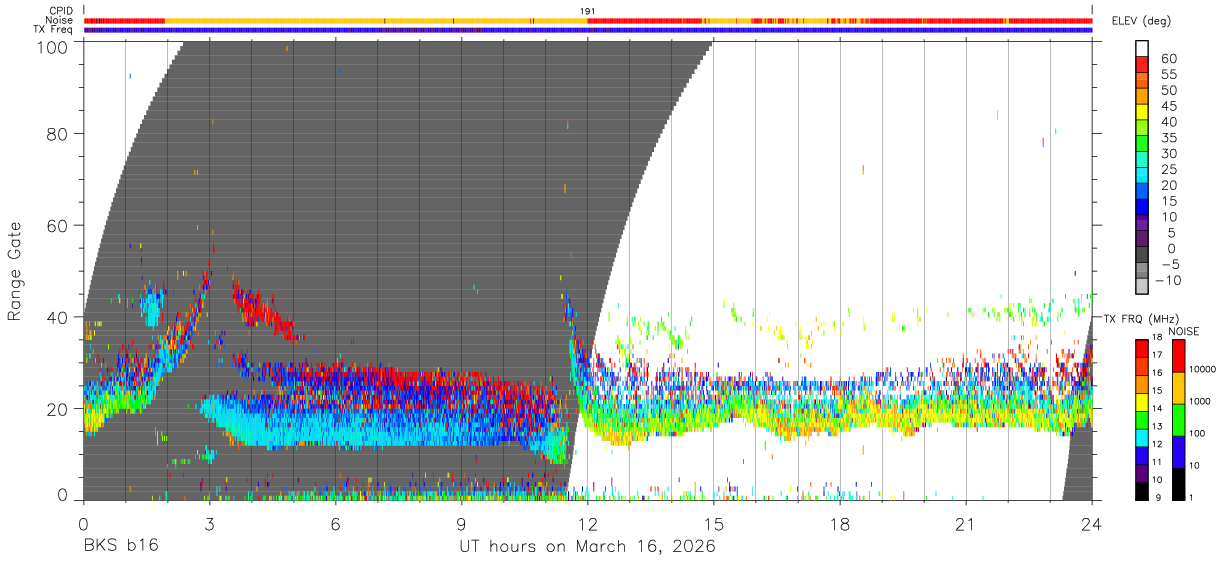This screenshot has height=567, width=1228.
Task: Click the Noise row label at top left
Action: pos(59,20)
